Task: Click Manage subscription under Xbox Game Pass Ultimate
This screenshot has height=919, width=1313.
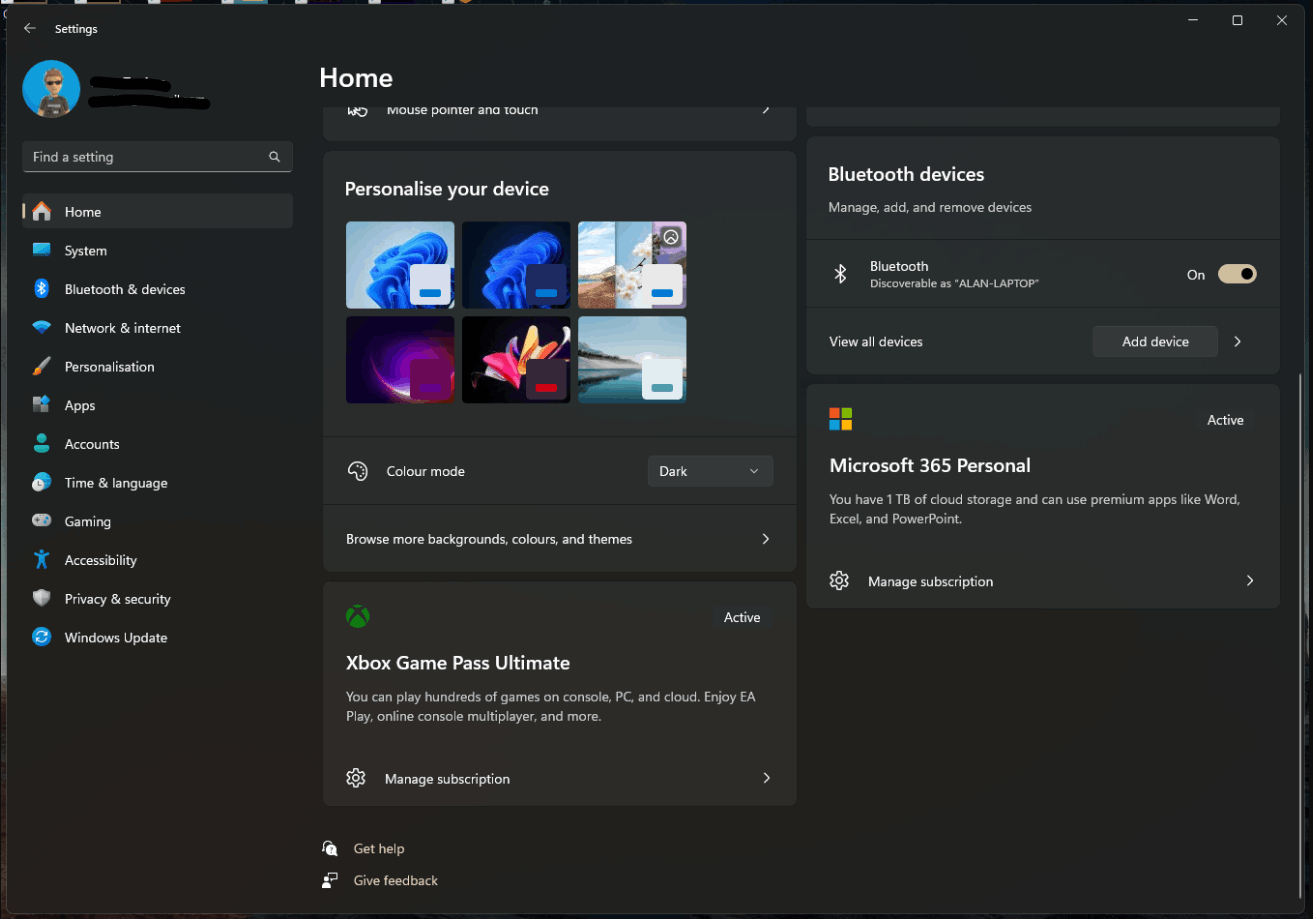Action: click(x=447, y=779)
